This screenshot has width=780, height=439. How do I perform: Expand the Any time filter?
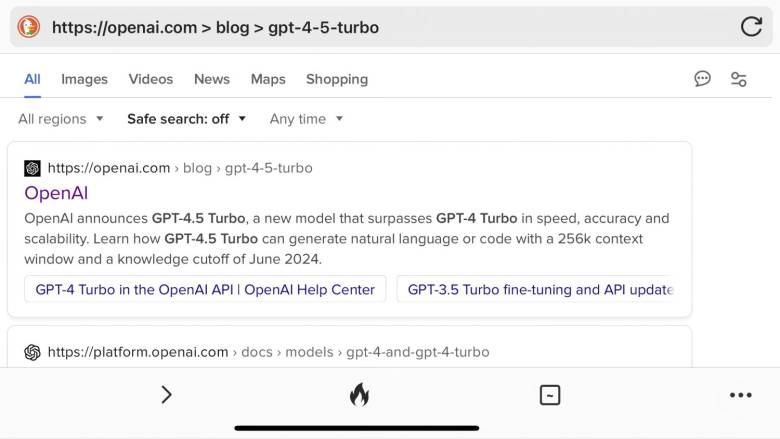click(x=306, y=119)
